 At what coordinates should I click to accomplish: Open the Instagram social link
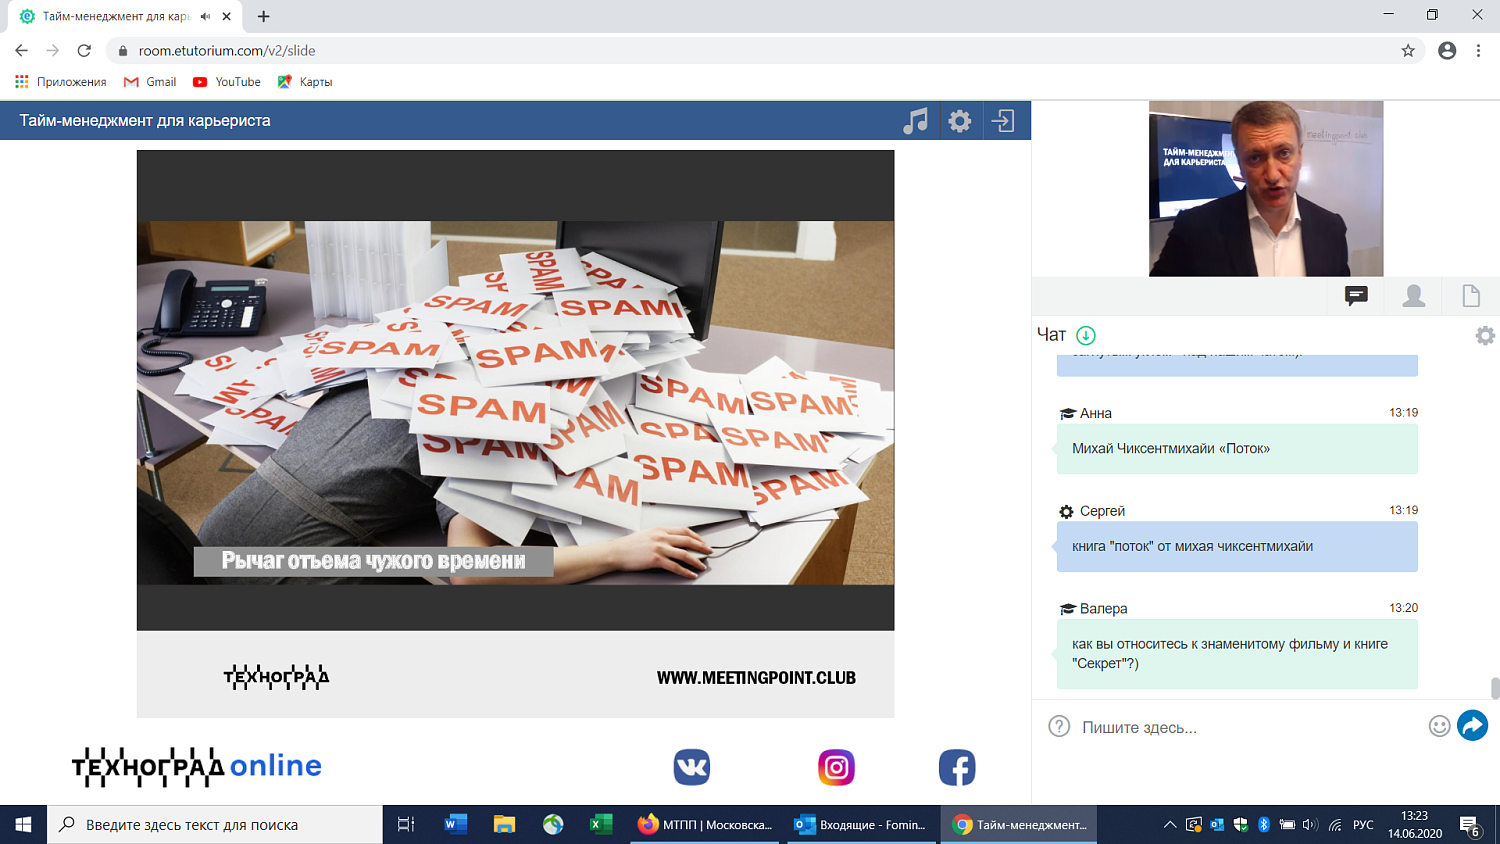point(836,767)
